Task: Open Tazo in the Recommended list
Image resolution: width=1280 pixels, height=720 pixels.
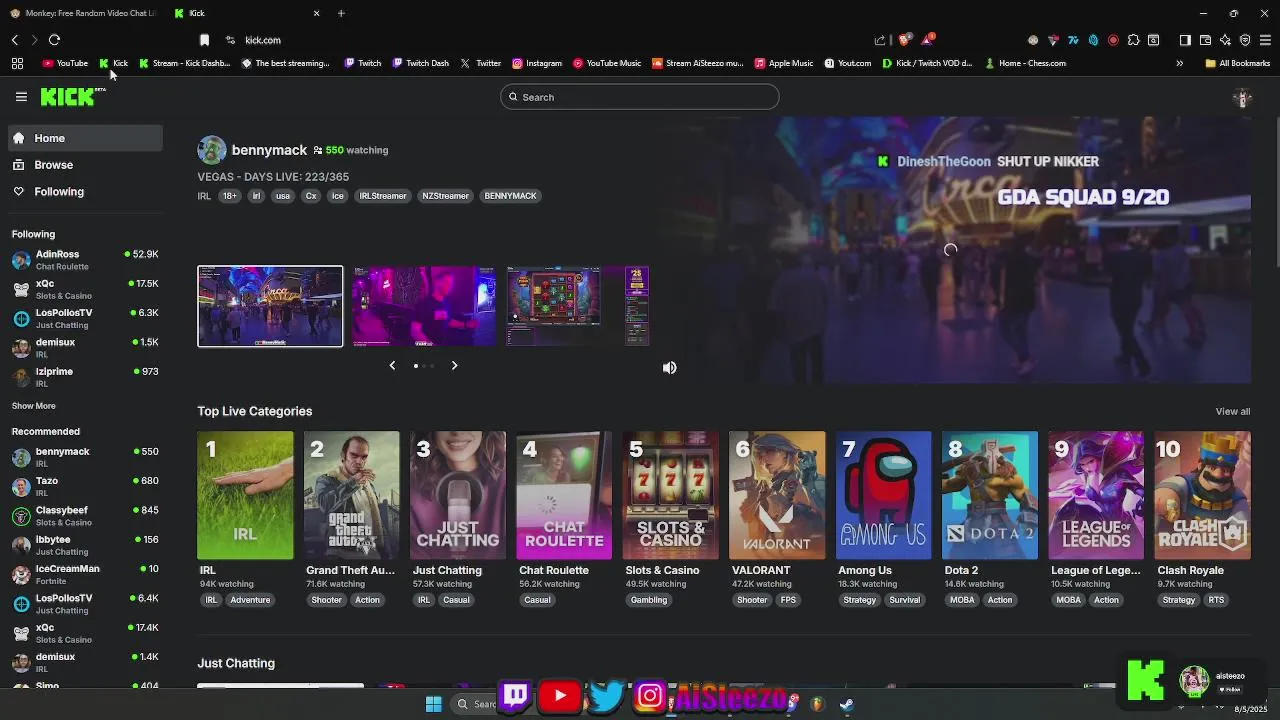Action: tap(85, 486)
